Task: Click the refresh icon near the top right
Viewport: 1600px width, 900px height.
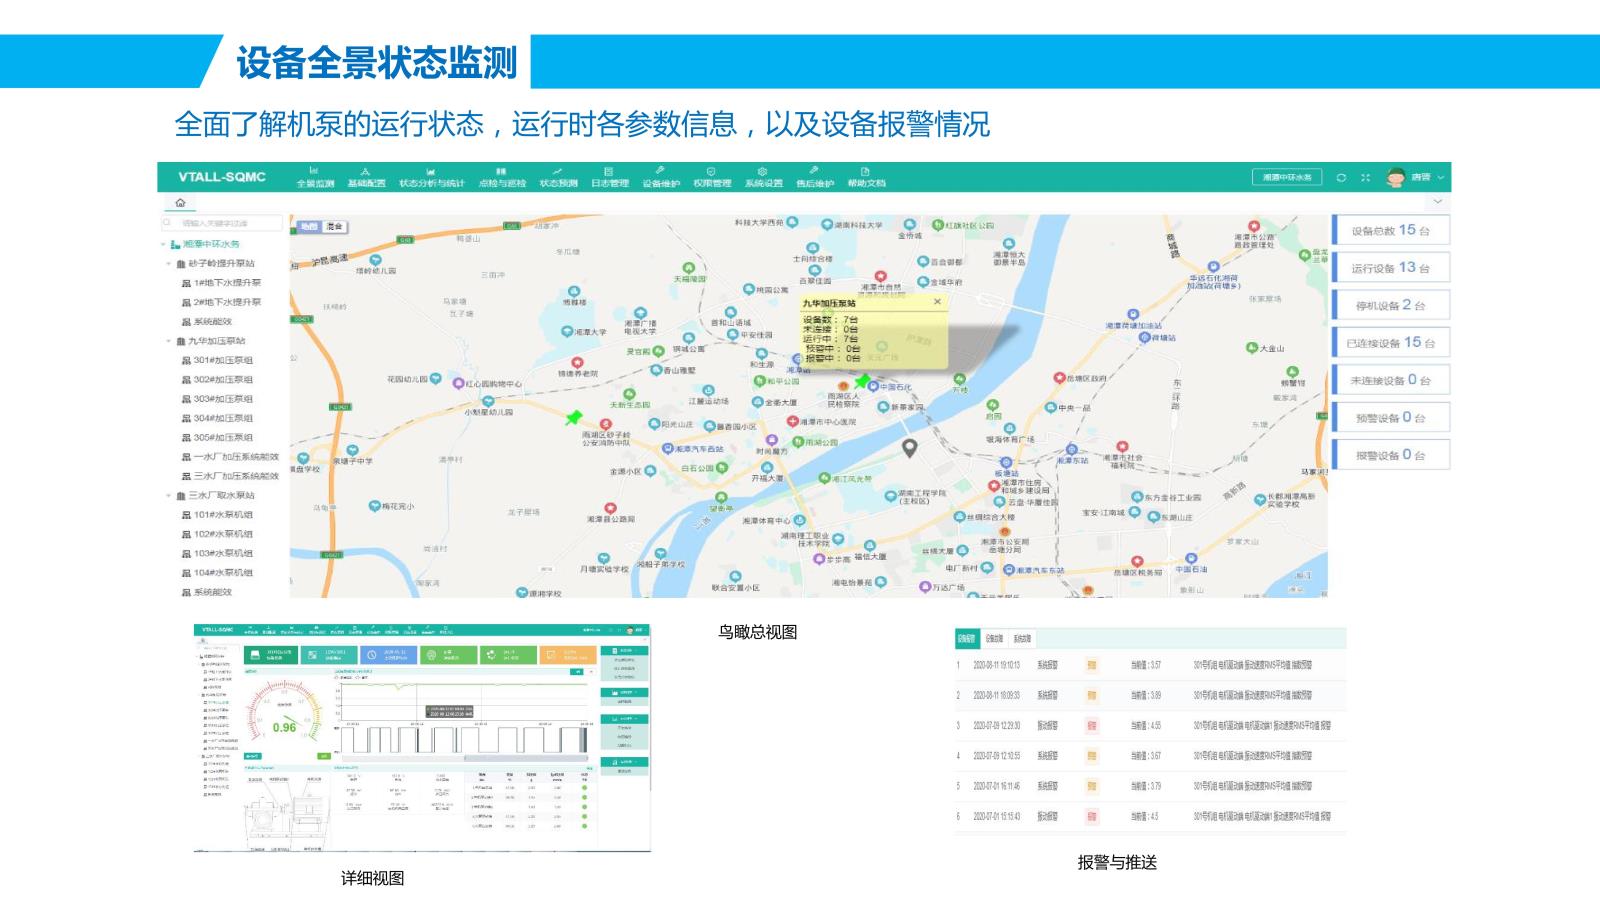Action: tap(1341, 177)
